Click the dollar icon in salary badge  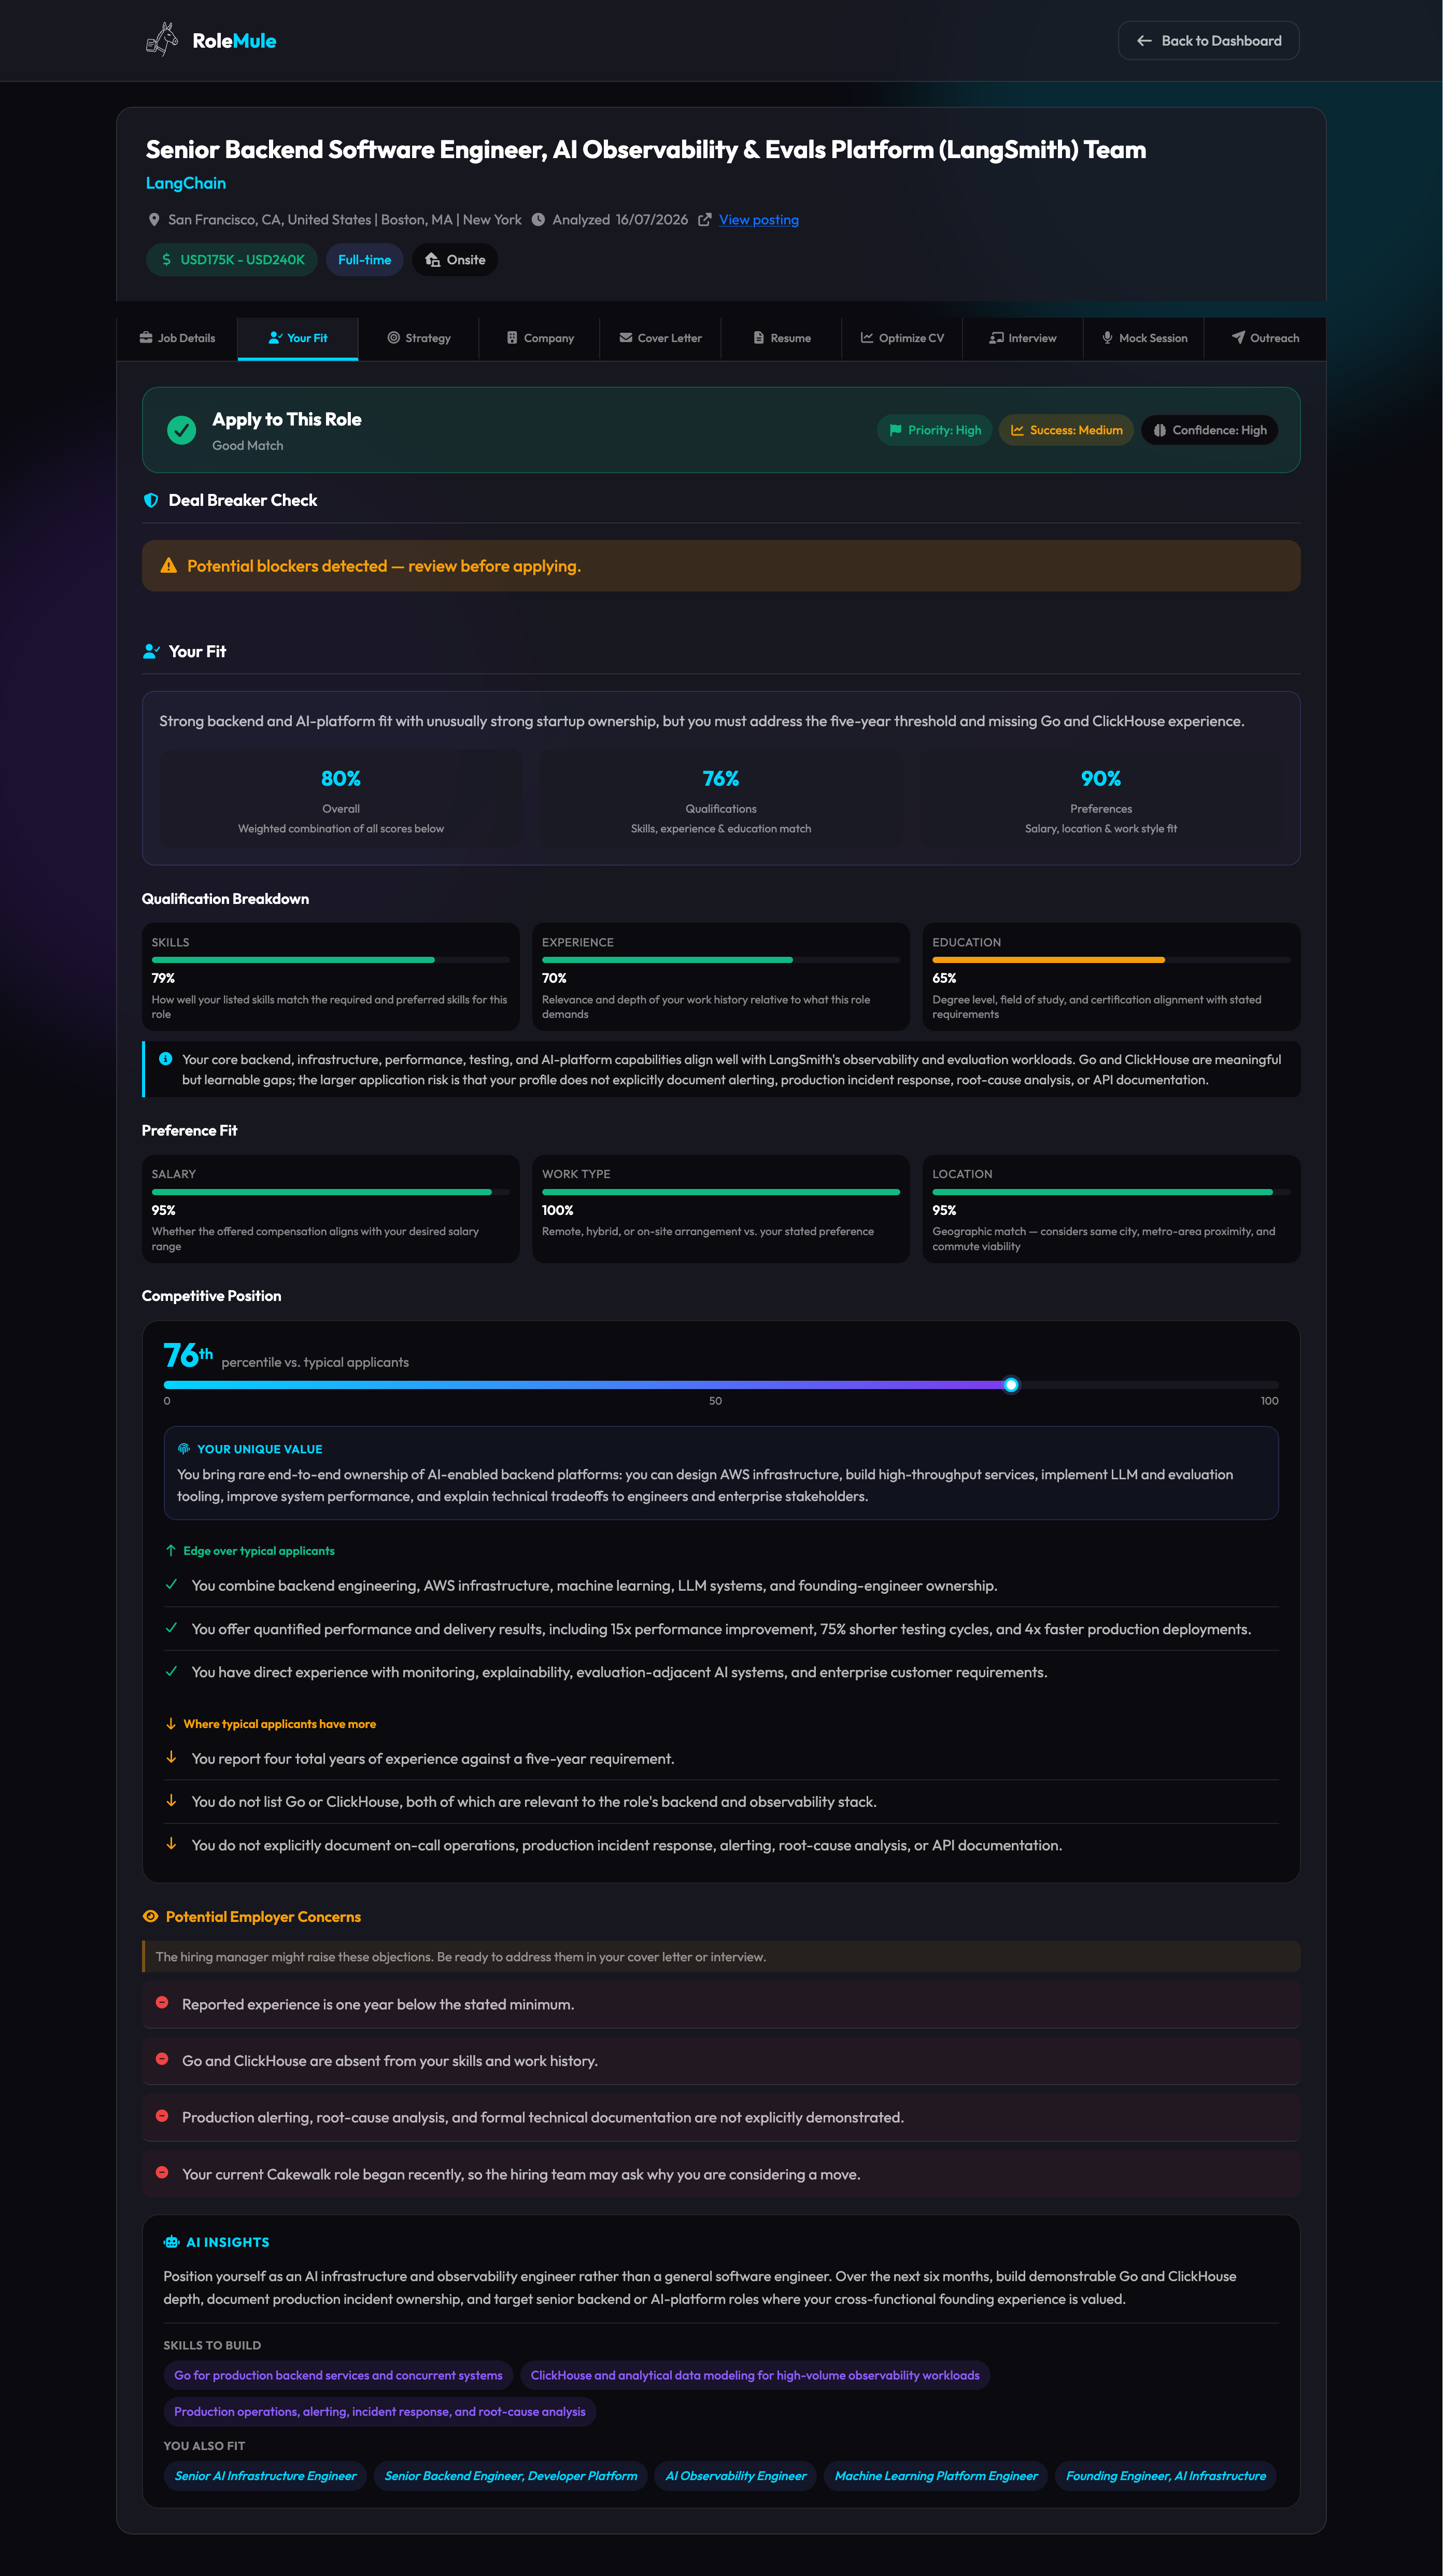(x=166, y=260)
